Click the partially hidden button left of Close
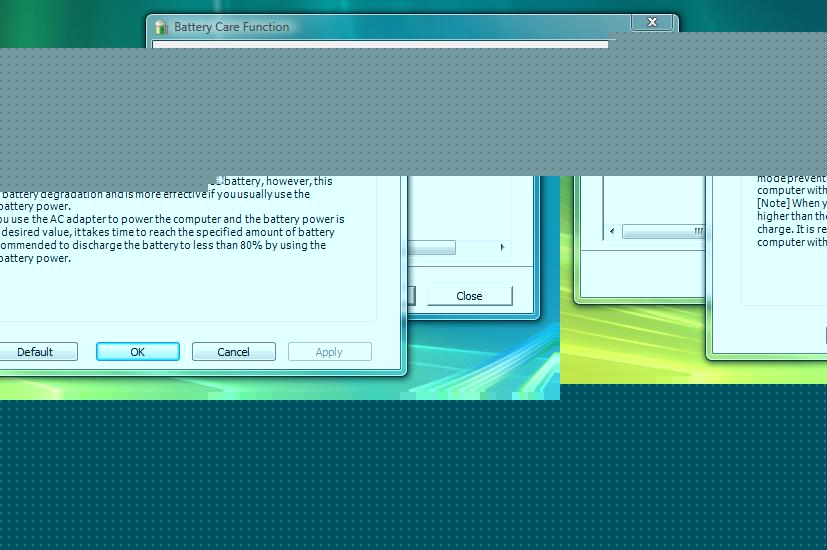Screen dimensions: 827x550 click(x=411, y=296)
